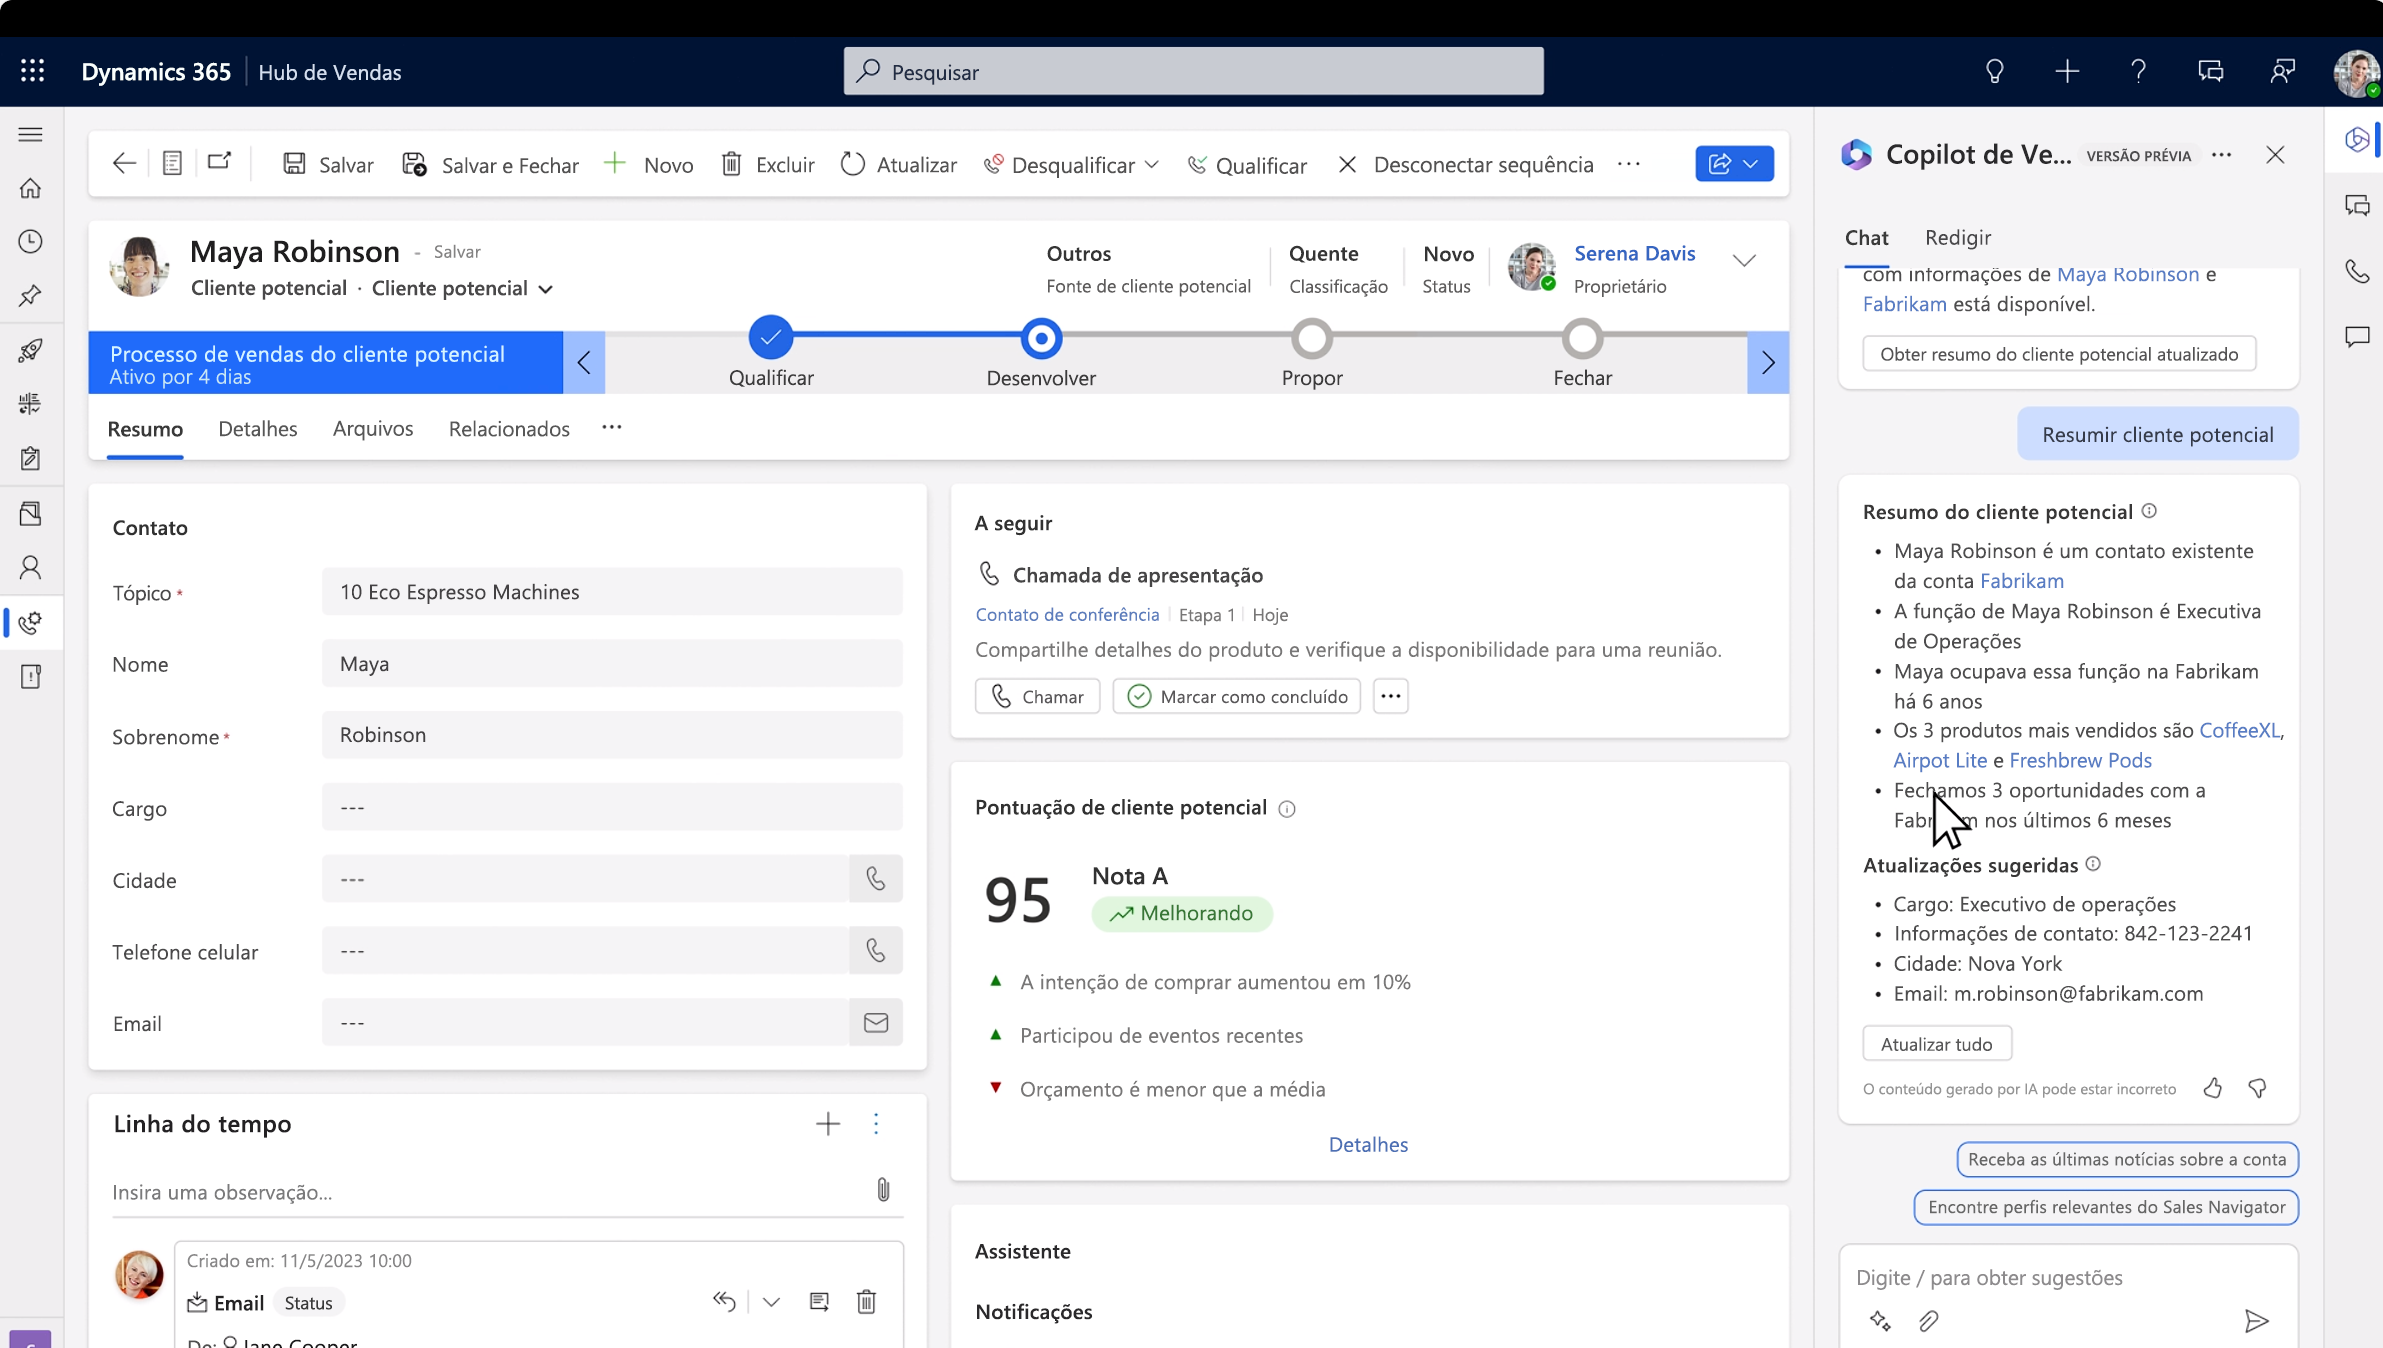Switch to the Arquivos tab
This screenshot has width=2383, height=1348.
[x=373, y=428]
